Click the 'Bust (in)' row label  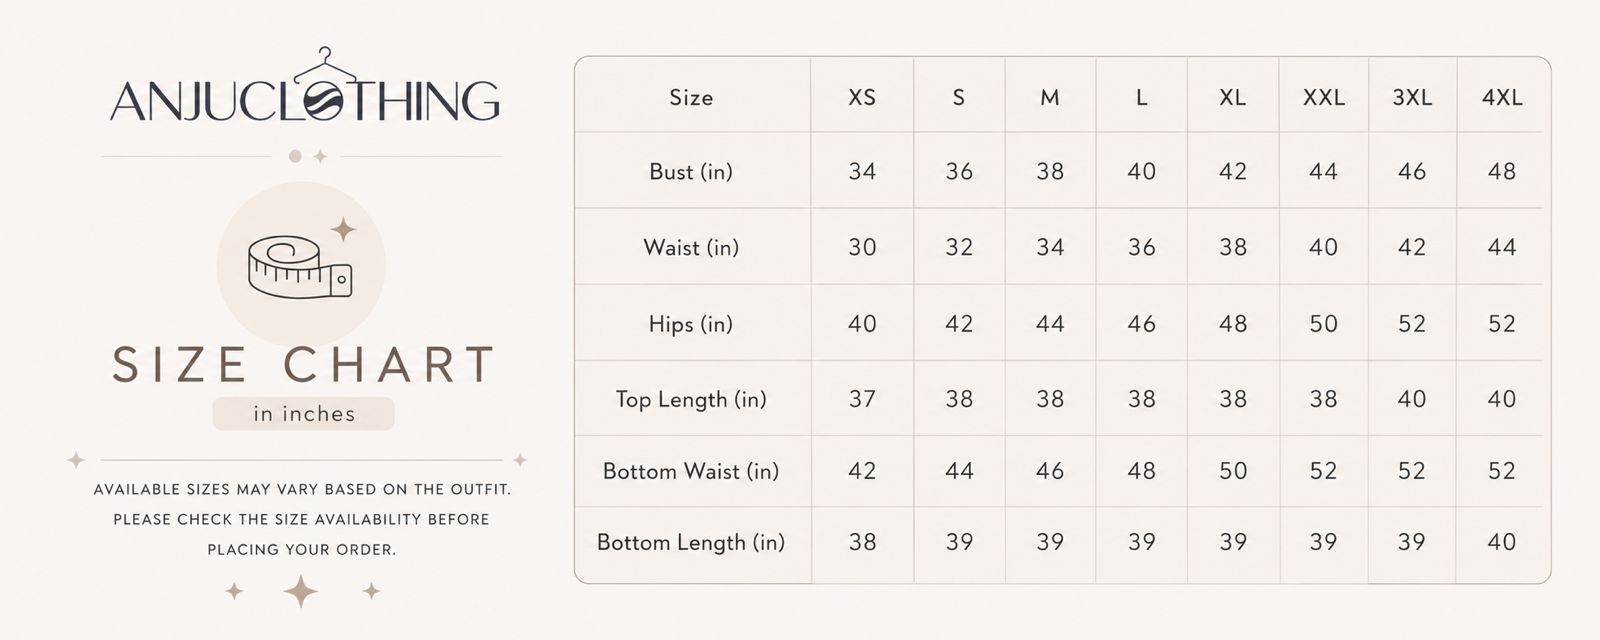coord(691,172)
